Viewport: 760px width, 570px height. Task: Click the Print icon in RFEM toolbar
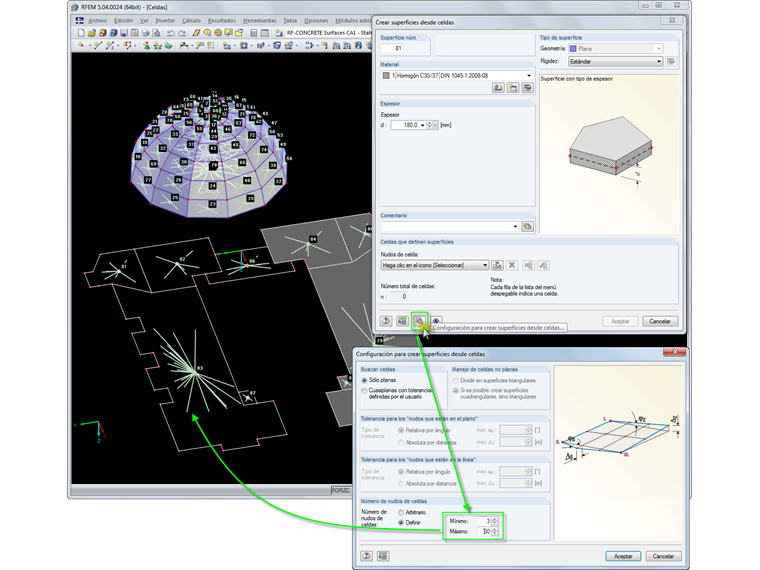[x=145, y=33]
